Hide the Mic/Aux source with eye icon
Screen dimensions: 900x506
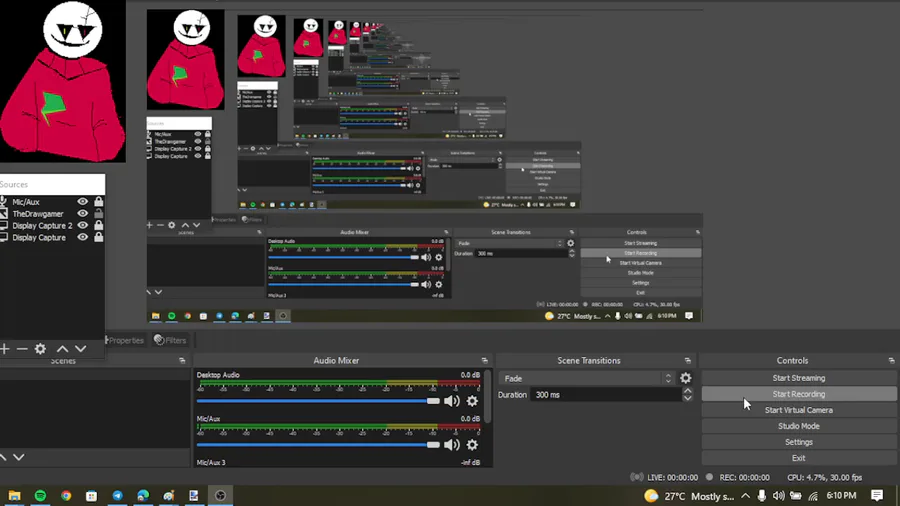click(83, 201)
